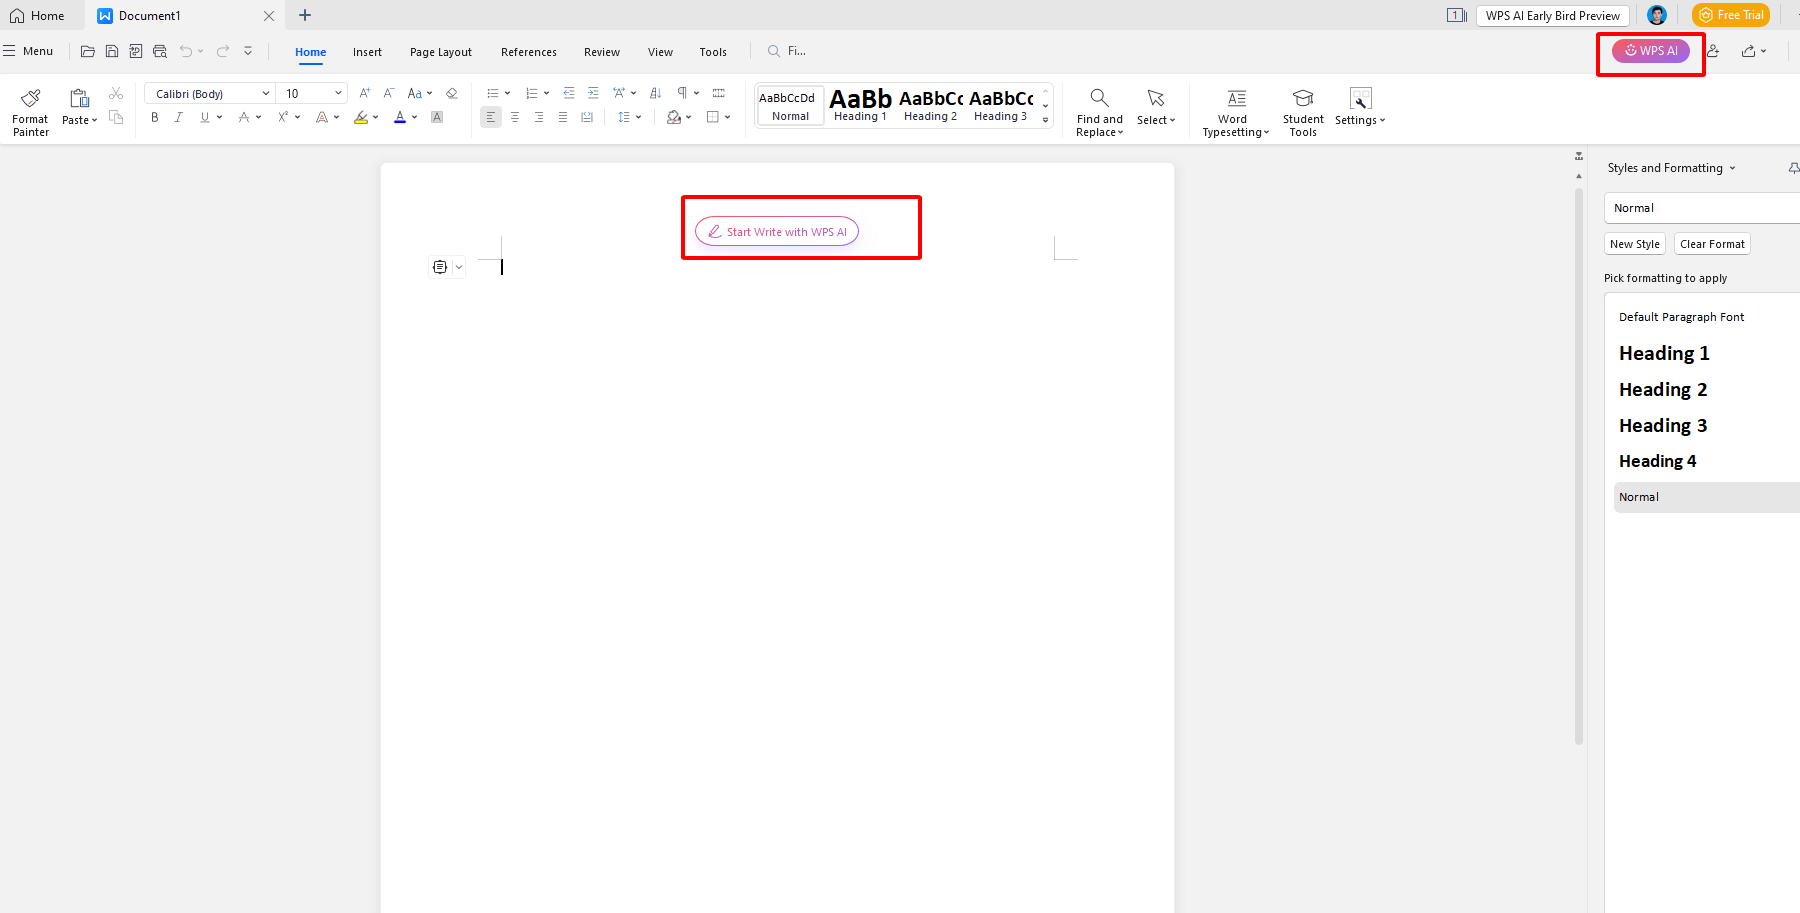
Task: Increase the paragraph indent
Action: click(592, 92)
